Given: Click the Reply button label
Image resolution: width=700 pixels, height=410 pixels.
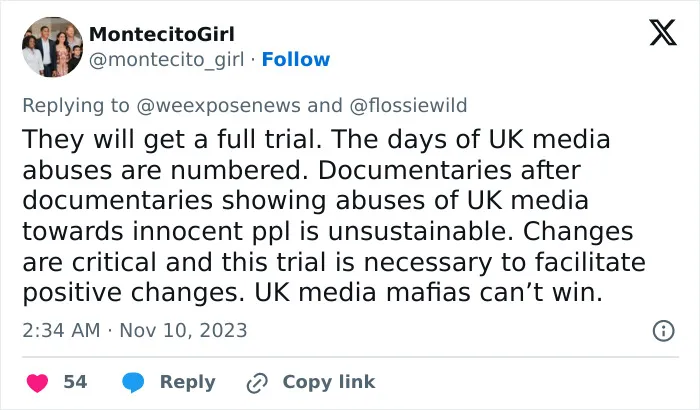Looking at the screenshot, I should (188, 382).
